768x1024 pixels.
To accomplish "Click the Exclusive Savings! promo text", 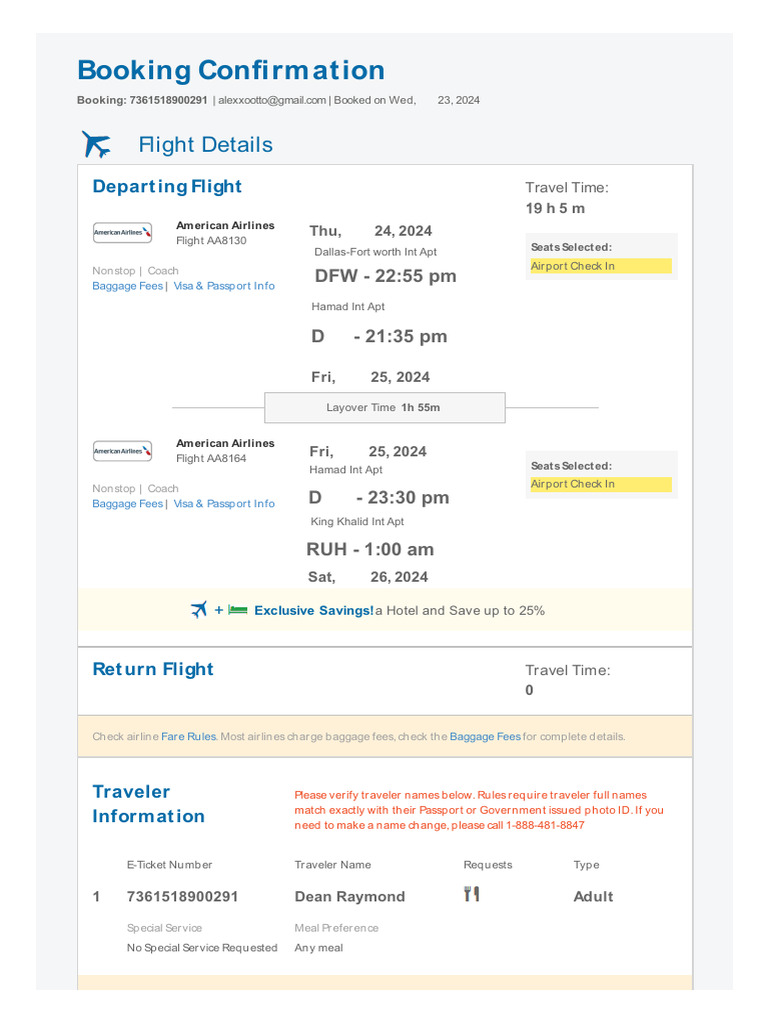I will [313, 611].
